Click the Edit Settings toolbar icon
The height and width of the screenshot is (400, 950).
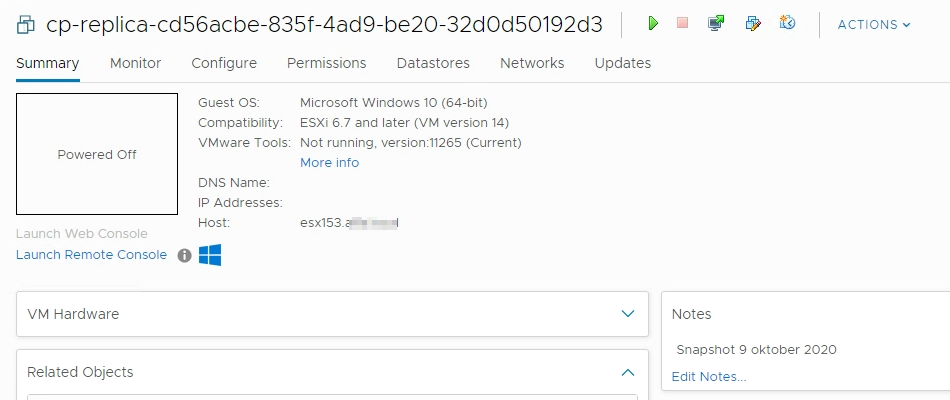[x=752, y=24]
